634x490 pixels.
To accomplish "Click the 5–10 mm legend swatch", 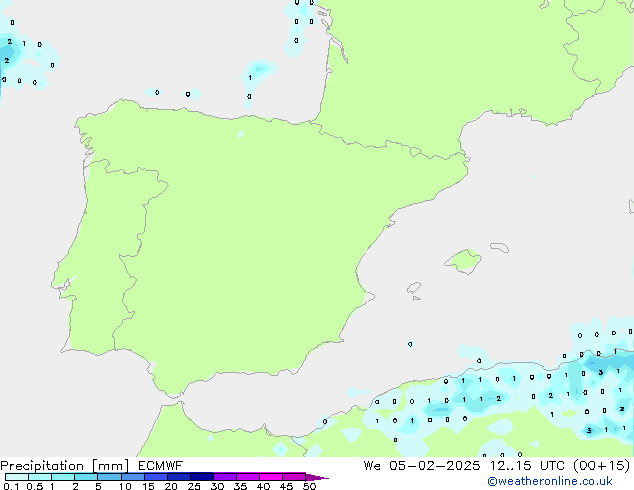I will 109,477.
